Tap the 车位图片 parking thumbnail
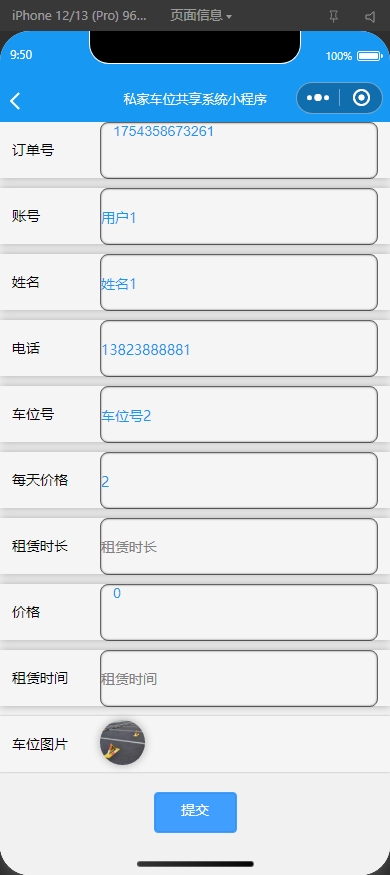The image size is (390, 875). (x=123, y=743)
